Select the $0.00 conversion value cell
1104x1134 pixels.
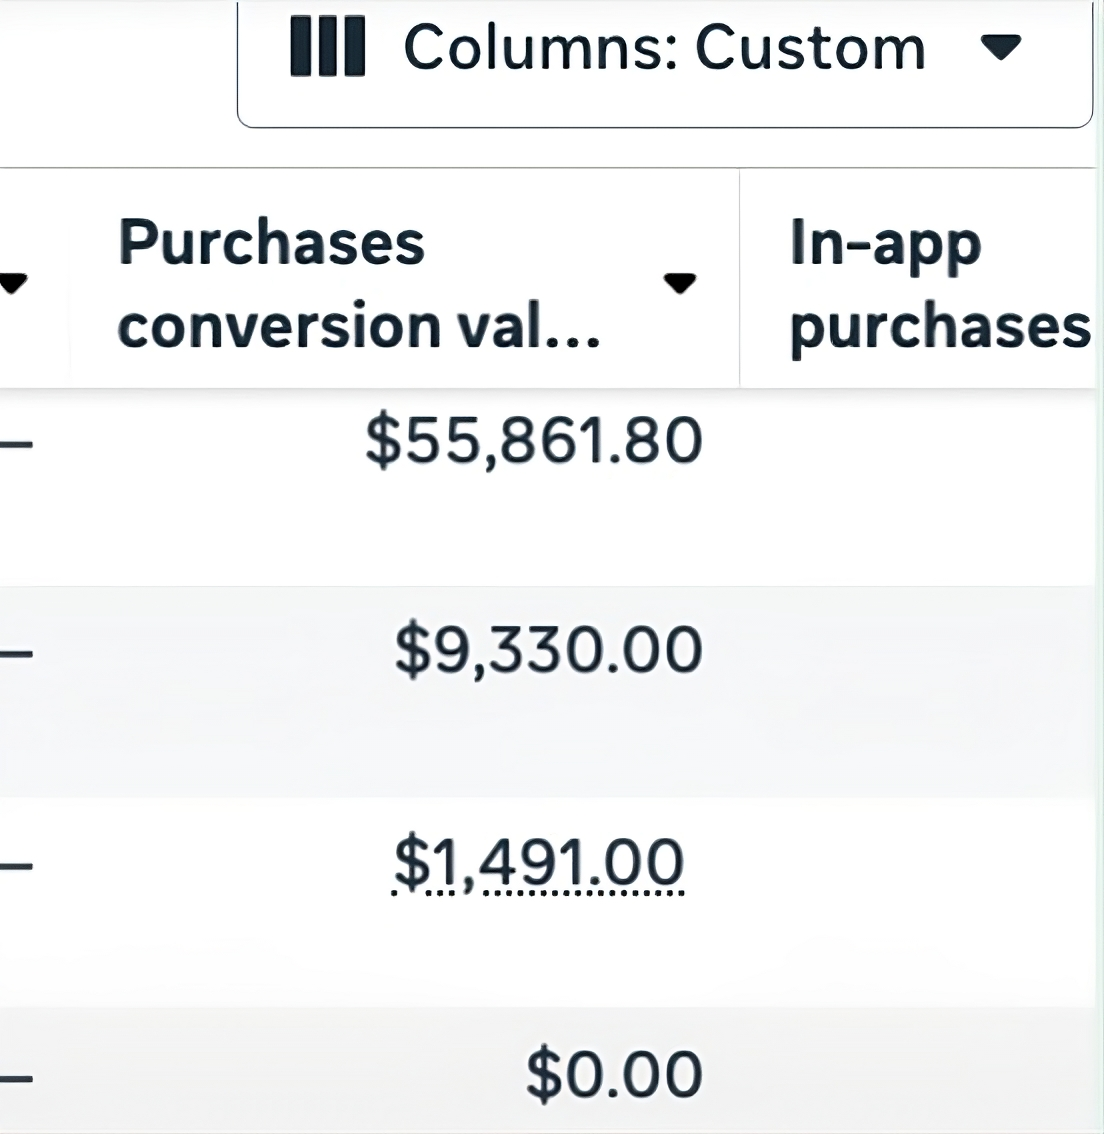614,1074
